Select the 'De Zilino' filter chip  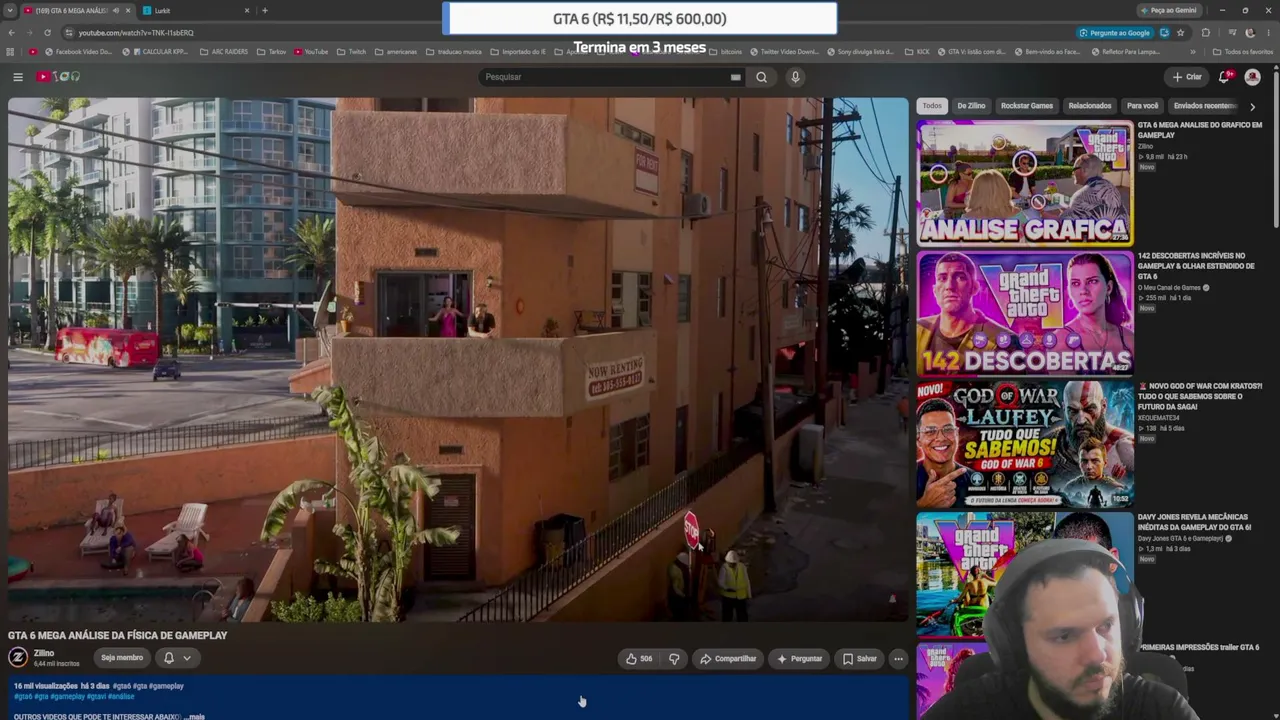[x=971, y=106]
